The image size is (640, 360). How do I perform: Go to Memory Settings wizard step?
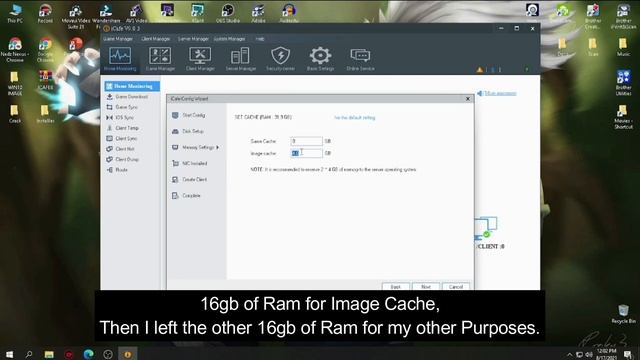point(198,147)
